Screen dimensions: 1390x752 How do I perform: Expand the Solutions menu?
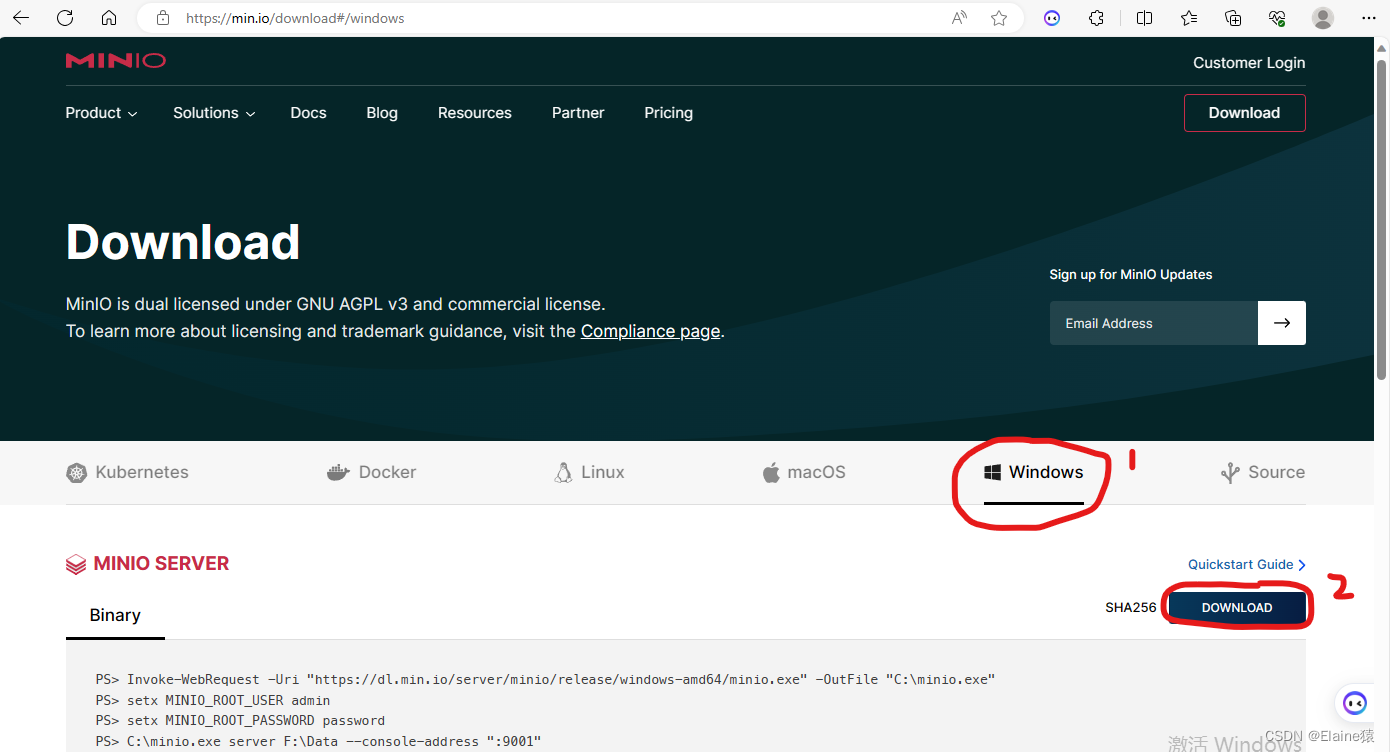coord(214,113)
